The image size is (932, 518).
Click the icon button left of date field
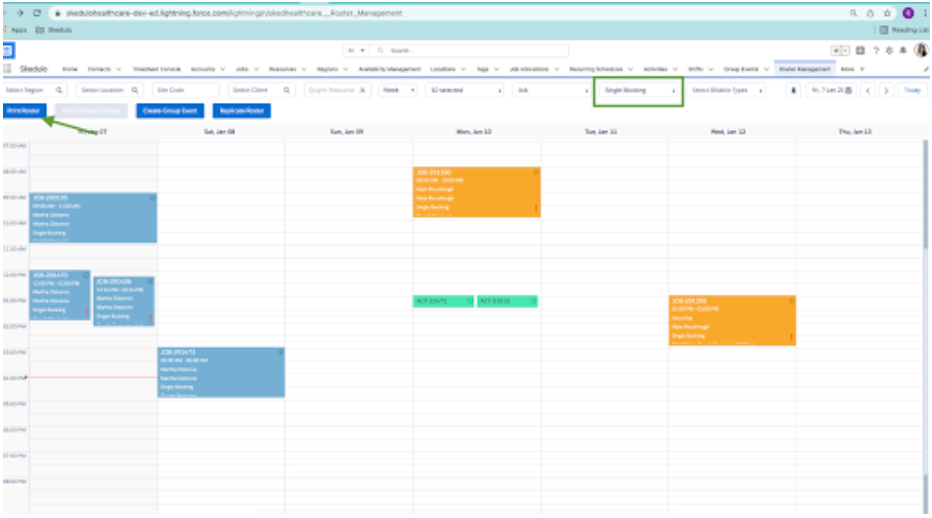click(793, 90)
